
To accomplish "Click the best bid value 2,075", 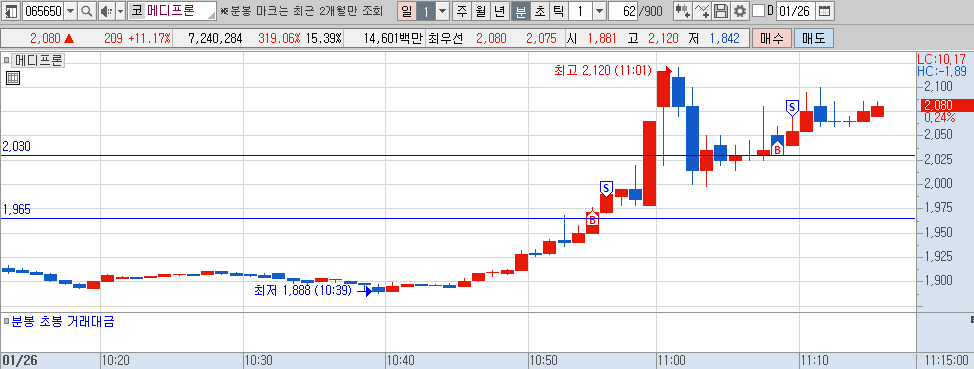I will pos(541,39).
